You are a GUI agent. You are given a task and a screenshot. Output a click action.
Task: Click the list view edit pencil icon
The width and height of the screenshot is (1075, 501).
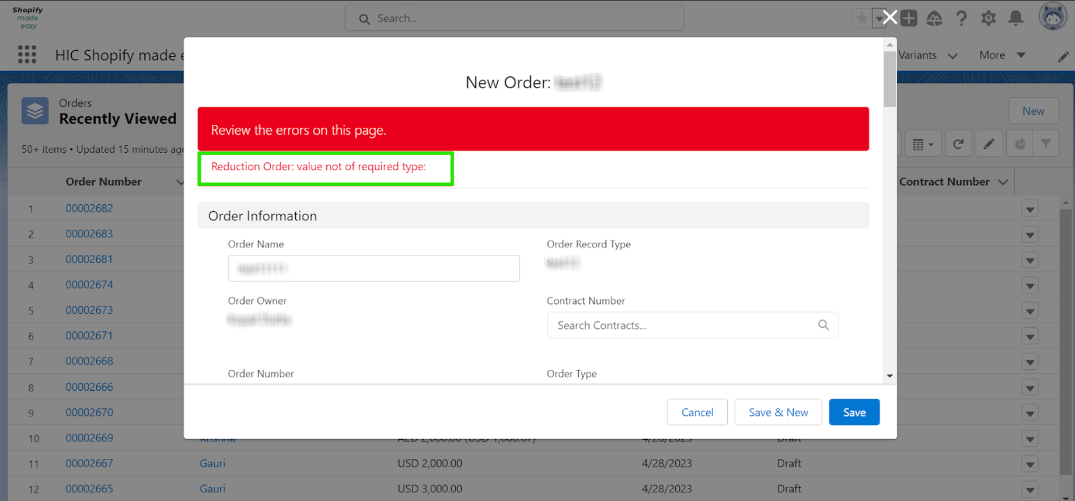coord(988,144)
